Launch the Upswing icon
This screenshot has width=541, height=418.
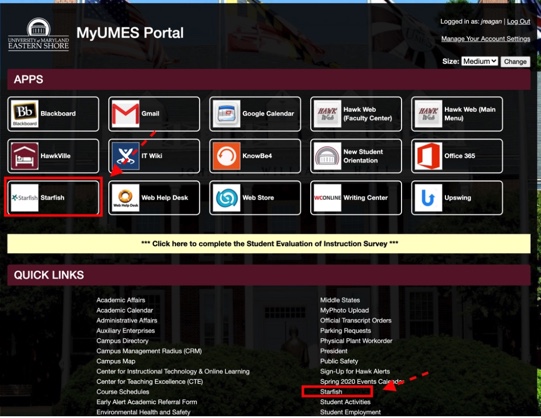(428, 198)
